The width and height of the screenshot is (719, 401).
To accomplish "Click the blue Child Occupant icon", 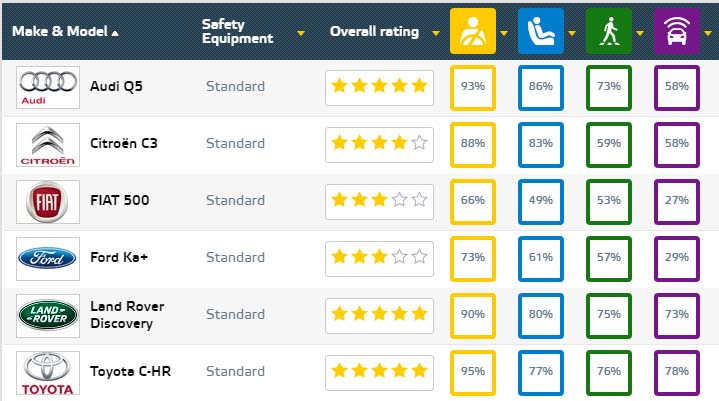I will coord(541,31).
